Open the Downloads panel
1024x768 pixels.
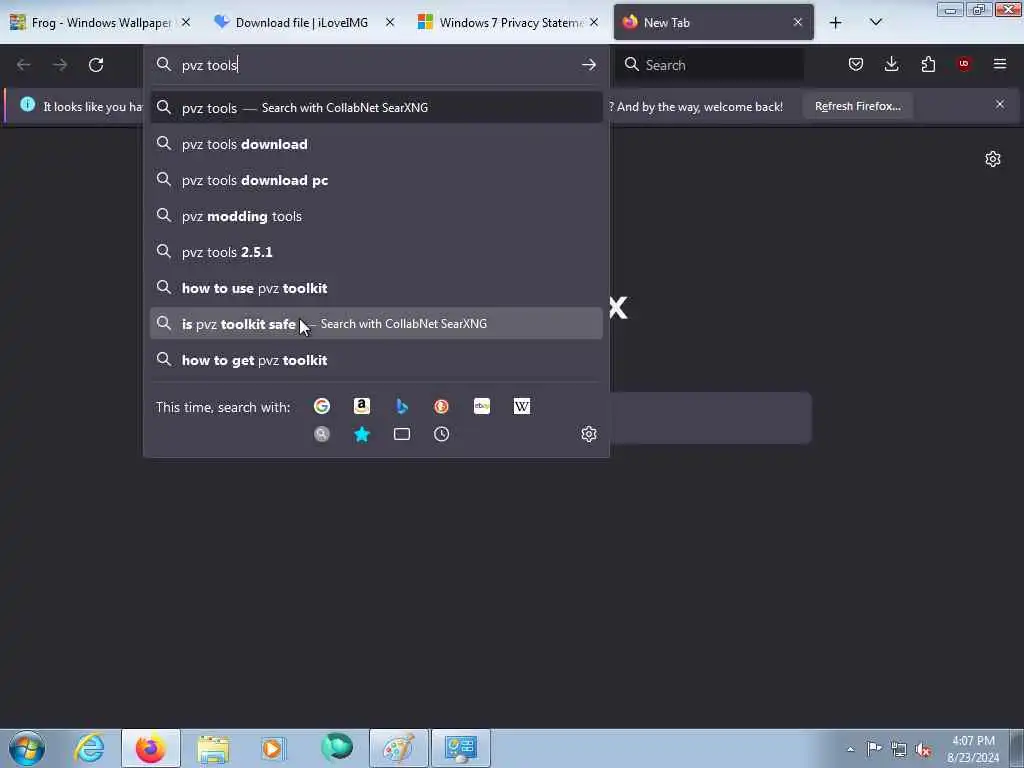pos(891,64)
